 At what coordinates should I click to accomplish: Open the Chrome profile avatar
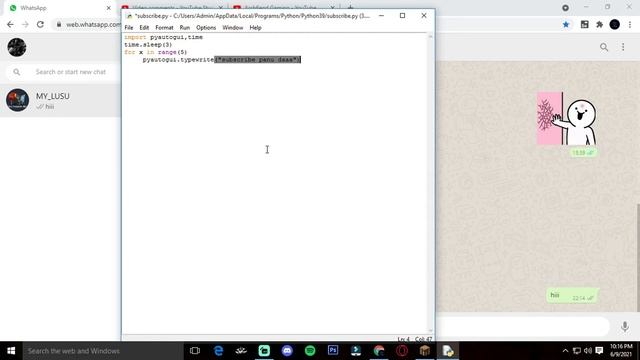[x=615, y=24]
